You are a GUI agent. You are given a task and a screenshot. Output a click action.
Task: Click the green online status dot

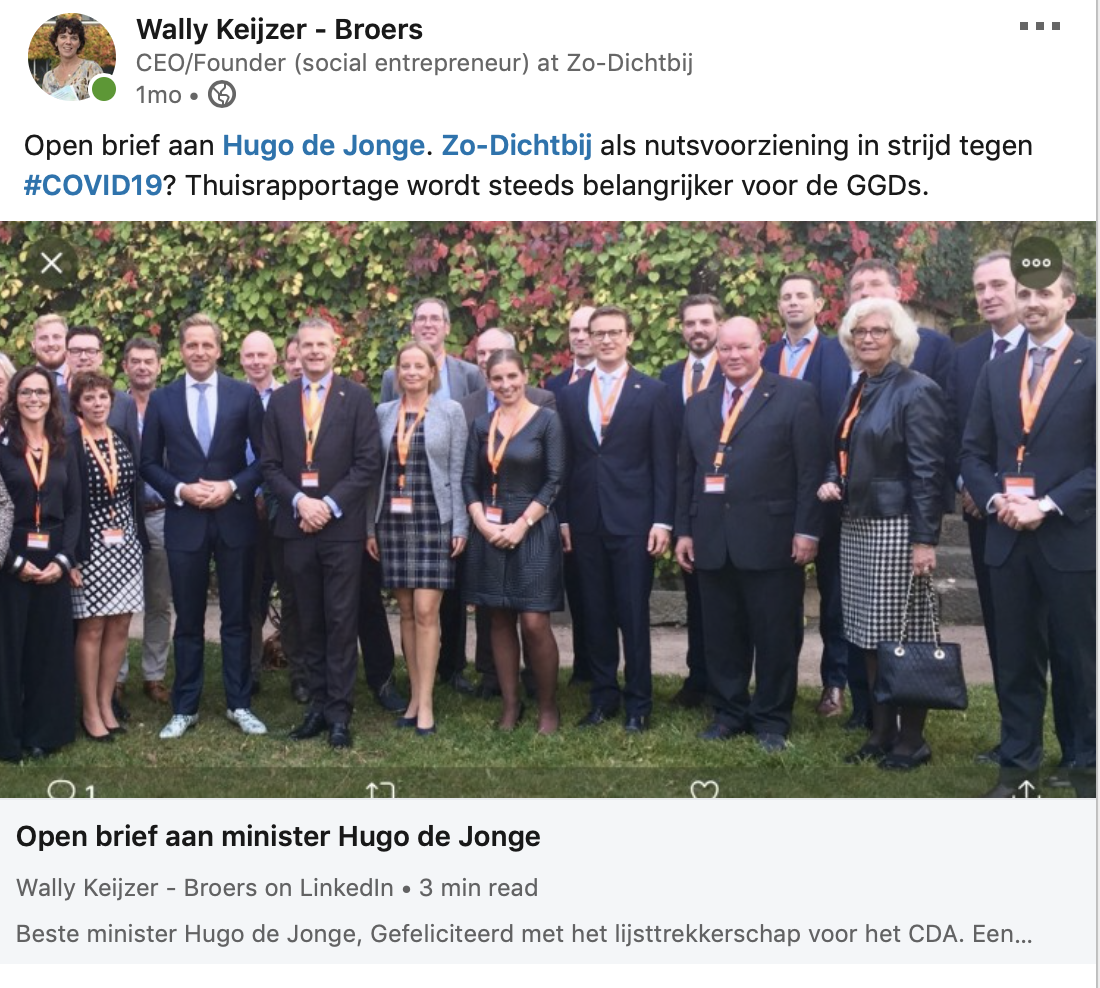click(104, 89)
